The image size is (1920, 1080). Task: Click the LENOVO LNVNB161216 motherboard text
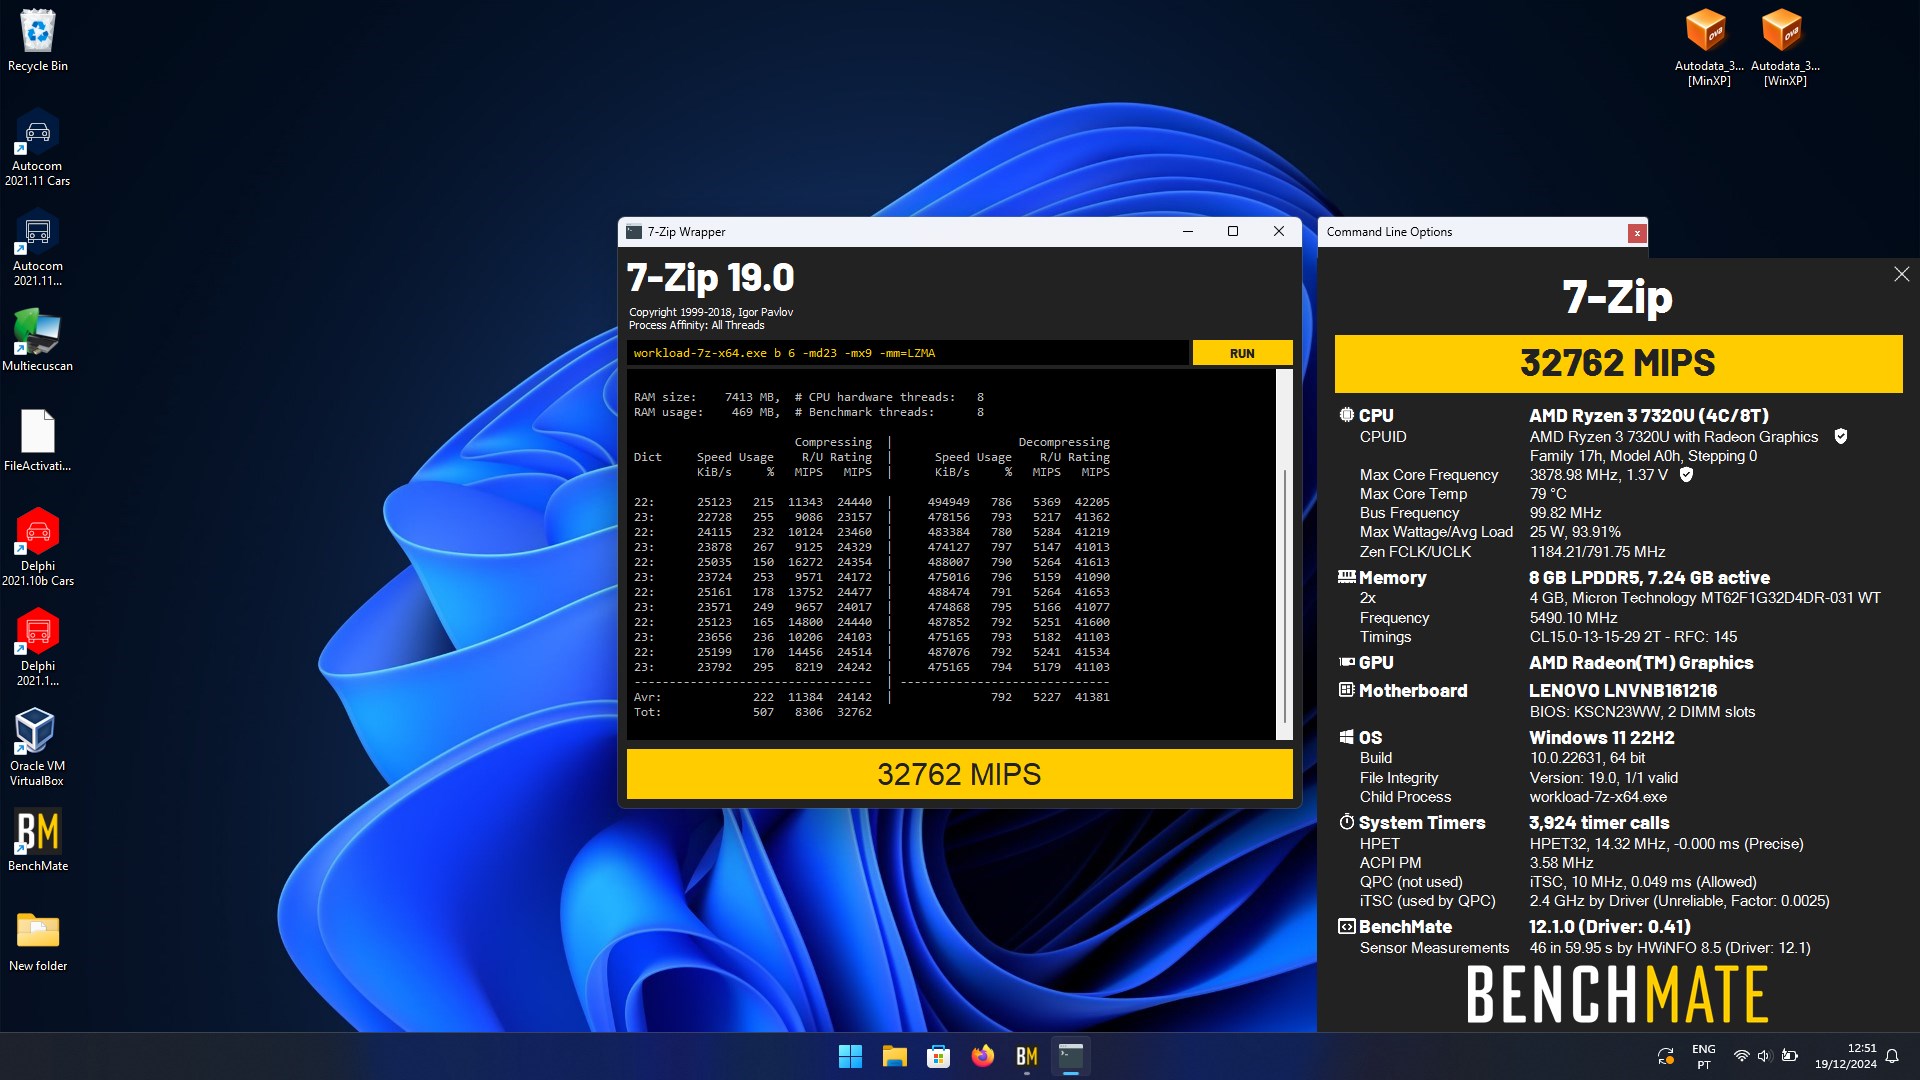(x=1622, y=690)
